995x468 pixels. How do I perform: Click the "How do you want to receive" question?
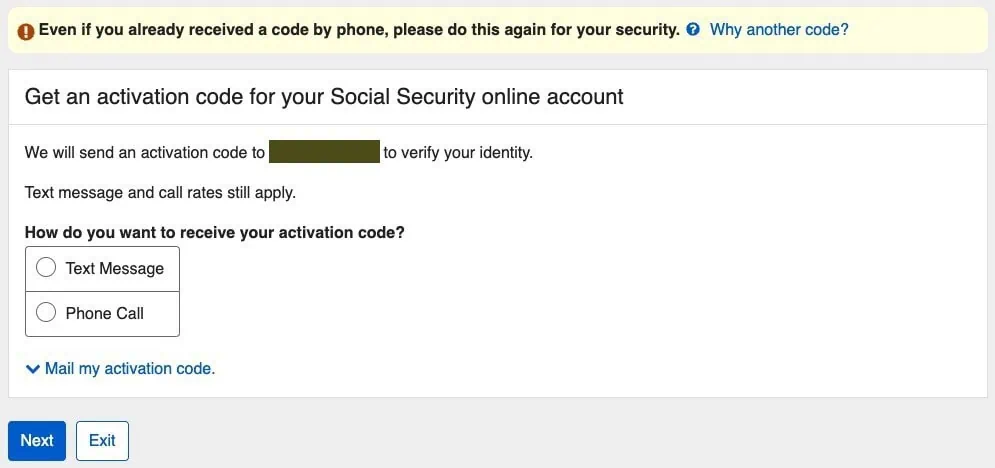(x=214, y=232)
